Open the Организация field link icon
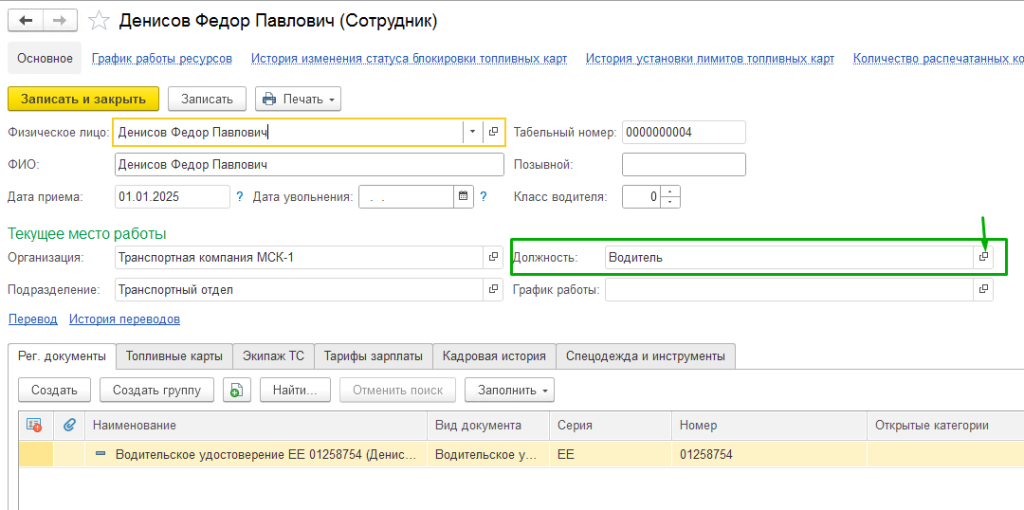Viewport: 1024px width, 510px height. tap(493, 257)
